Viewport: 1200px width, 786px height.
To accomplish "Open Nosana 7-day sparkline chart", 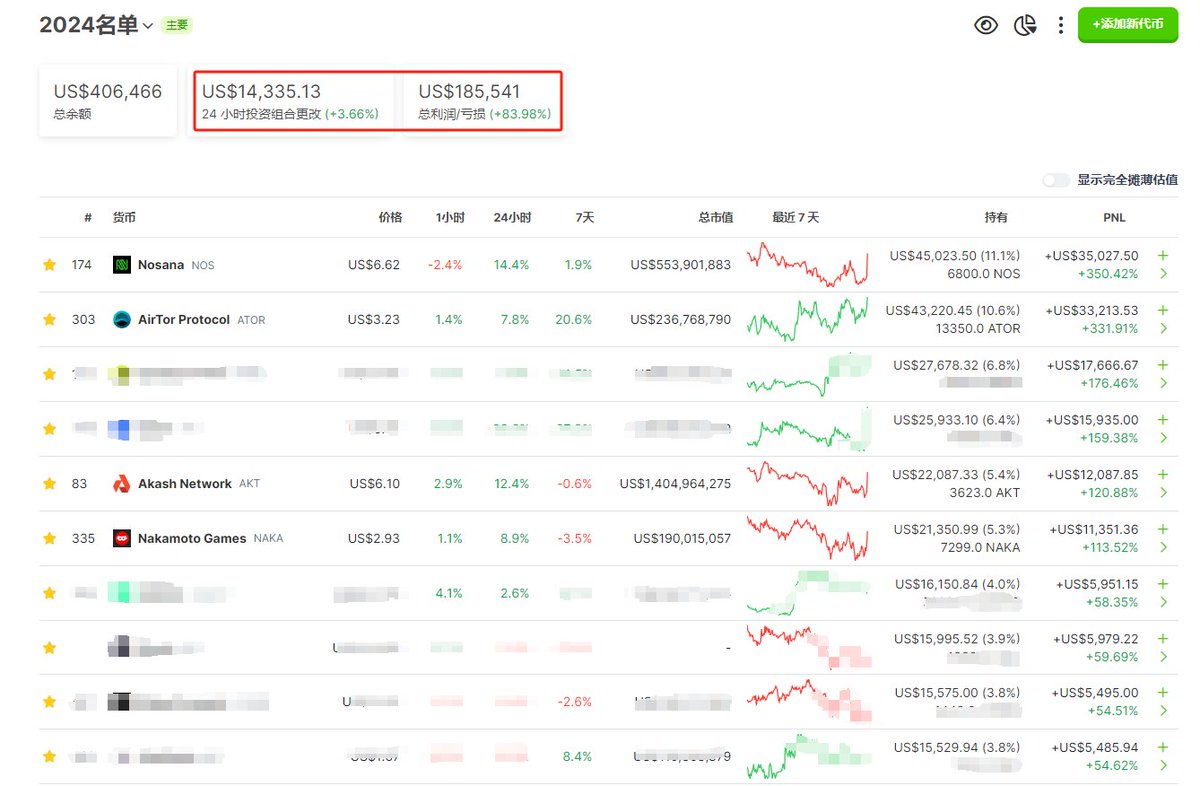I will click(808, 264).
